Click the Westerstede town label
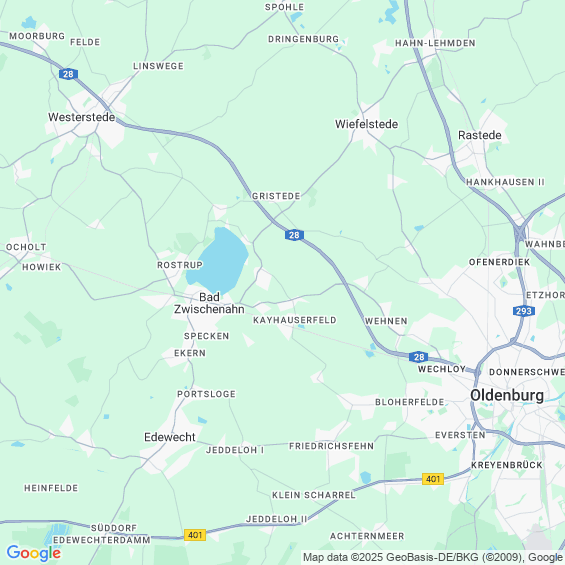Screen dimensions: 565x565 [82, 117]
